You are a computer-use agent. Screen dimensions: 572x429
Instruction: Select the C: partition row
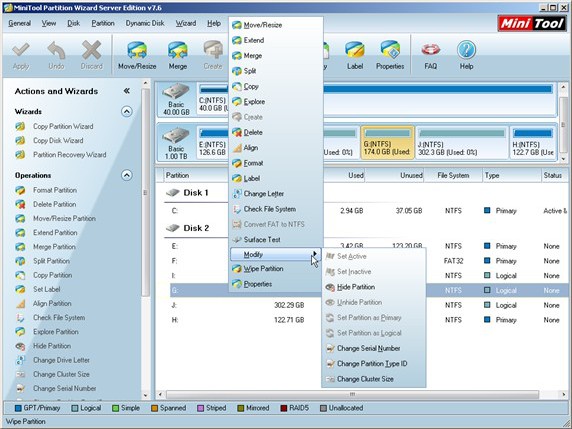[368, 211]
